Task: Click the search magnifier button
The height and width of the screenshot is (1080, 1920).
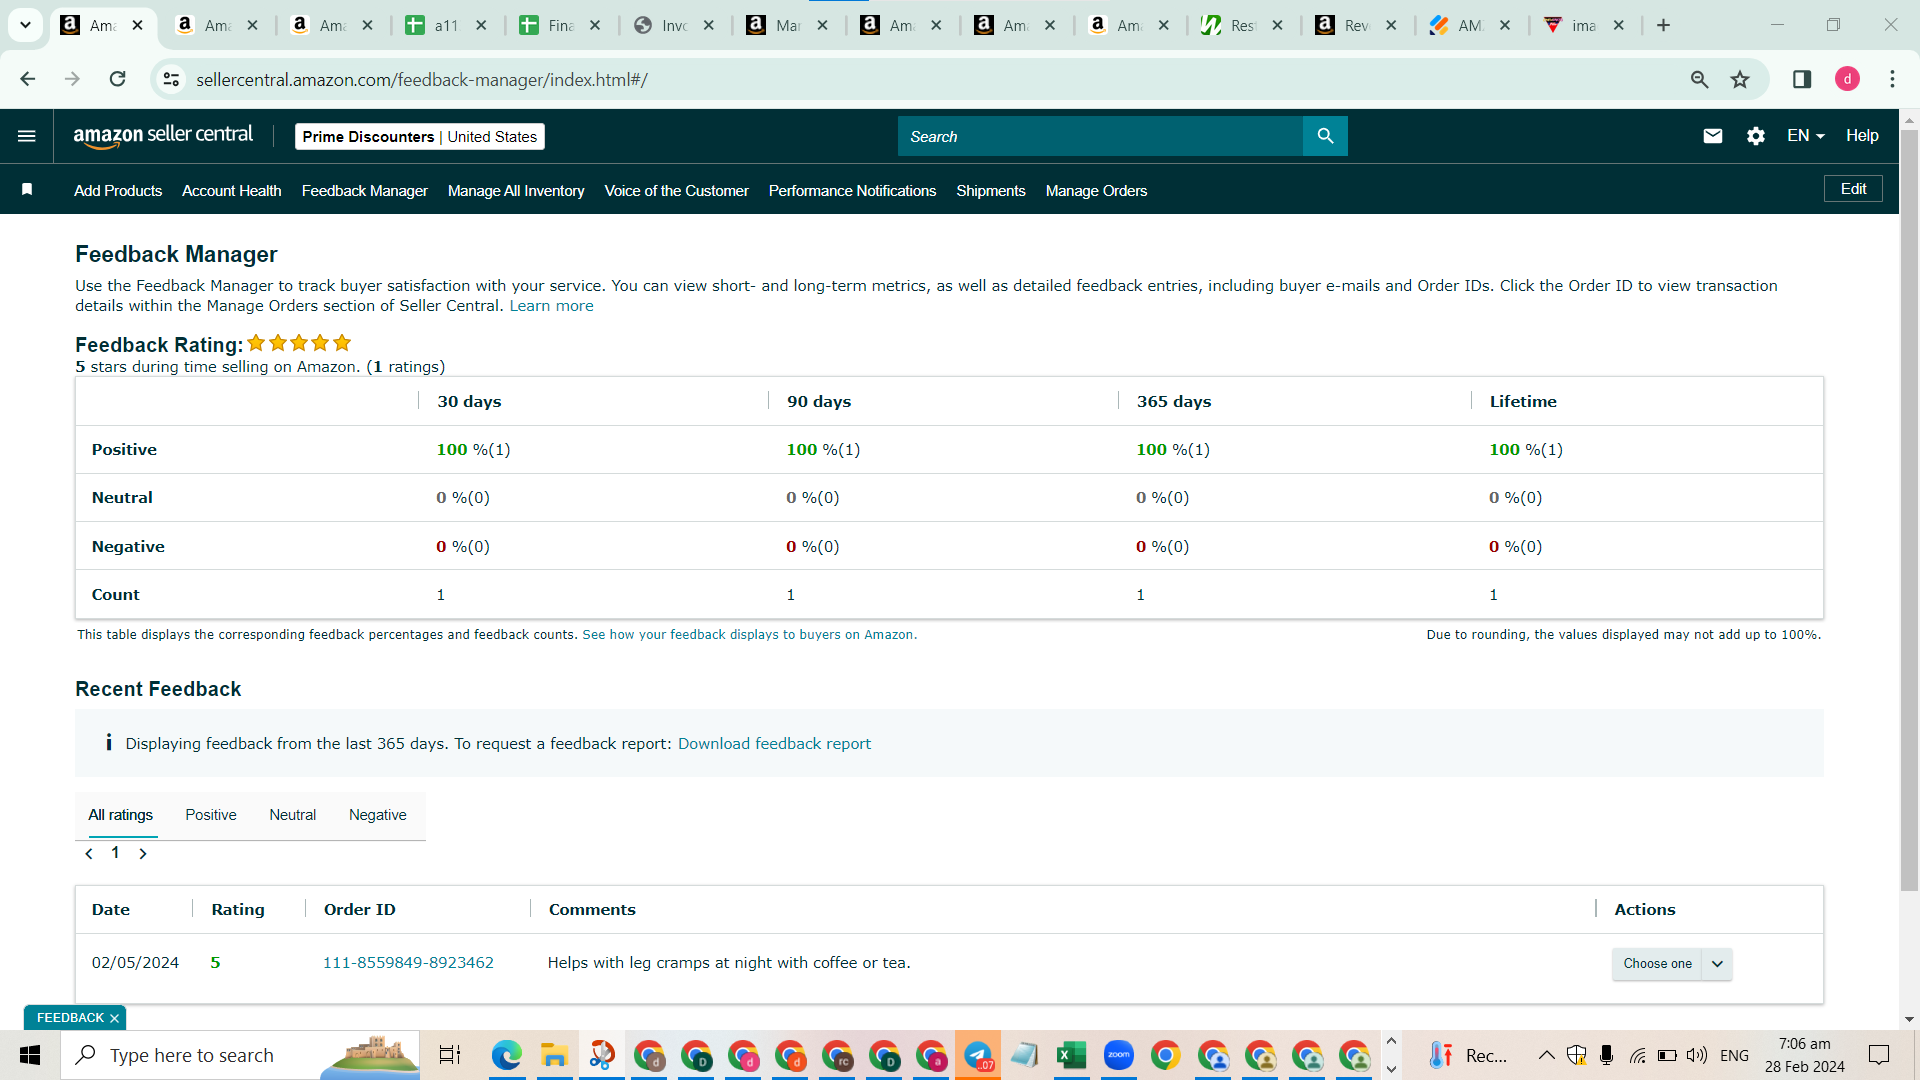Action: tap(1325, 136)
